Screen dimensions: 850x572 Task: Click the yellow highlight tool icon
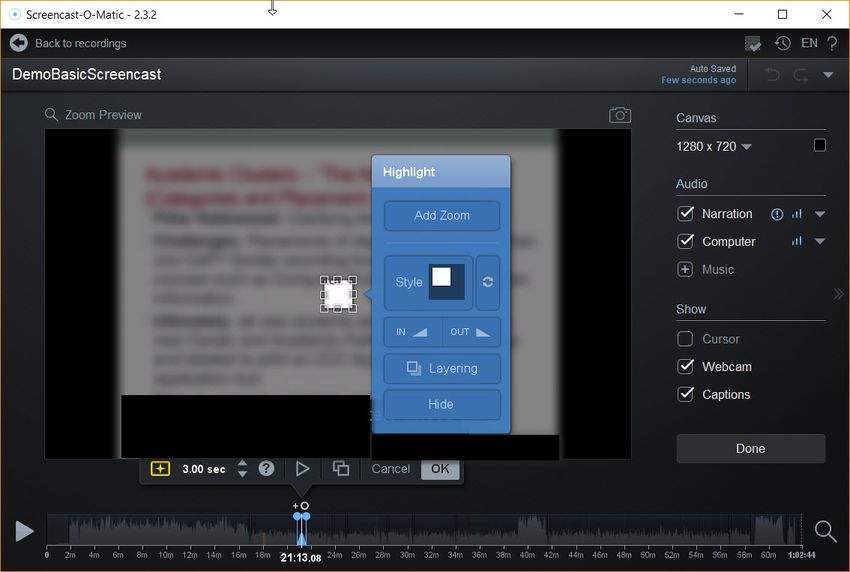[160, 468]
